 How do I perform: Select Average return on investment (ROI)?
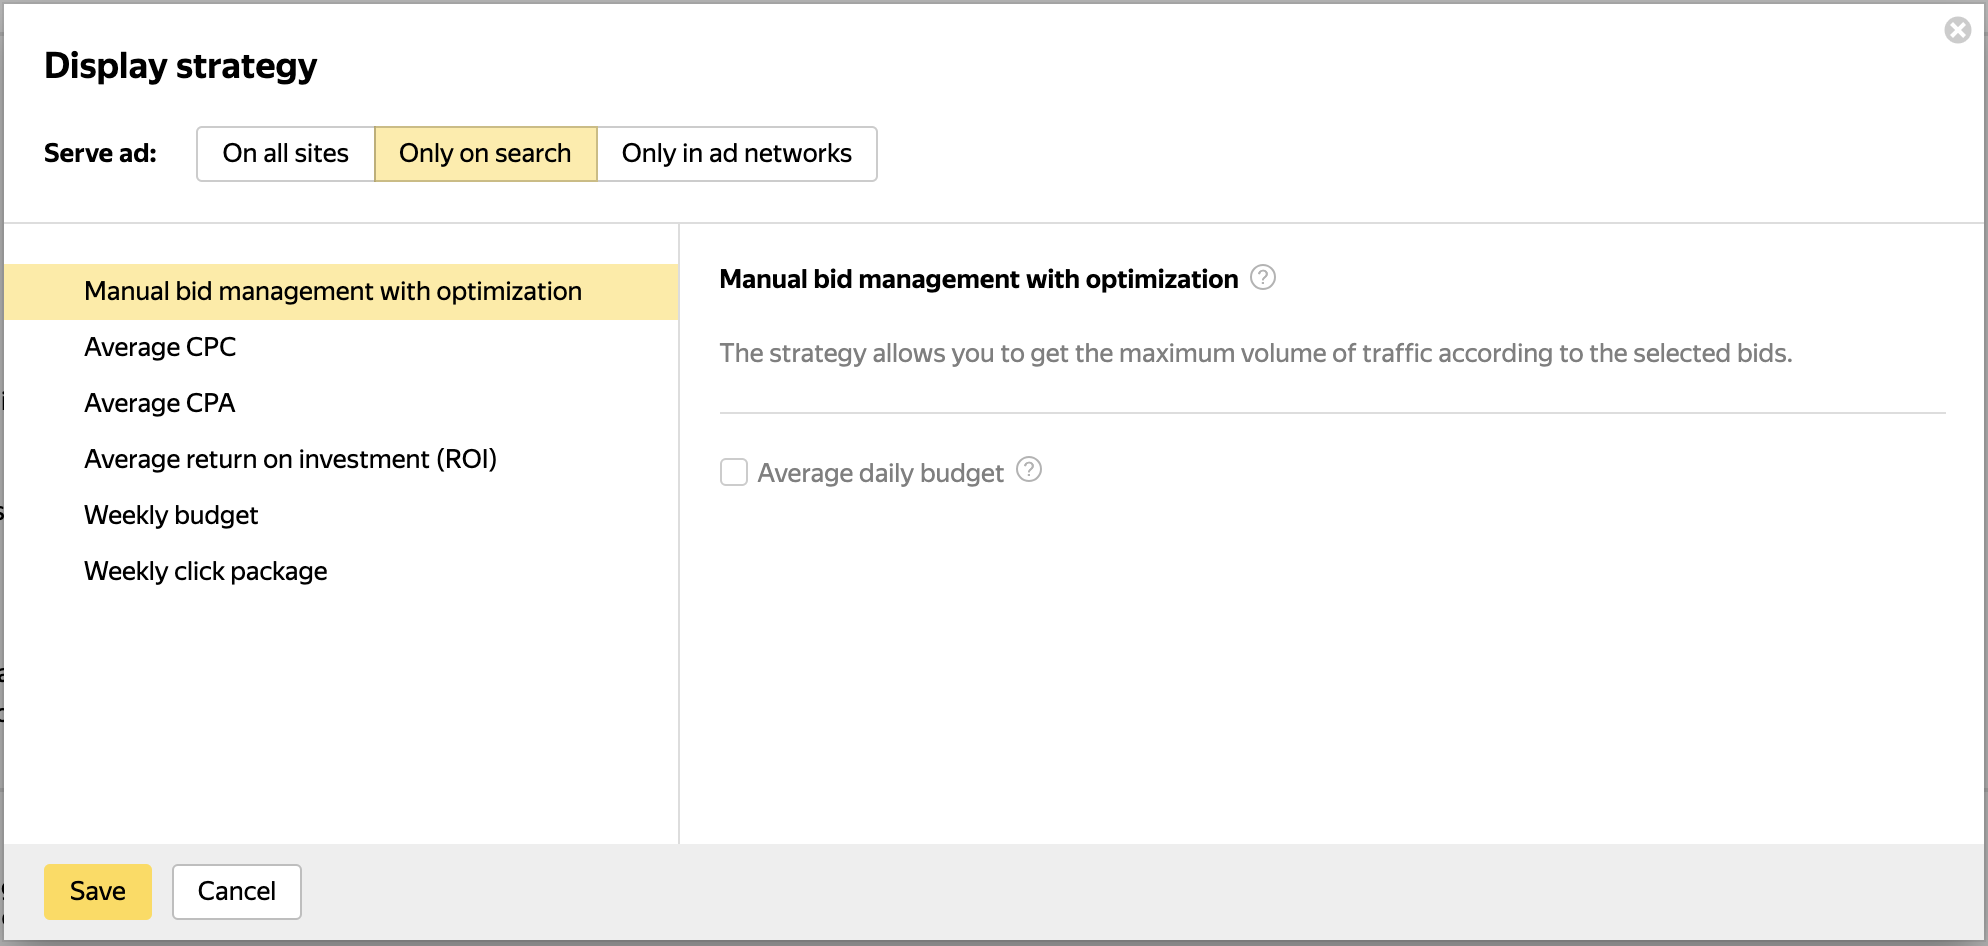point(290,460)
